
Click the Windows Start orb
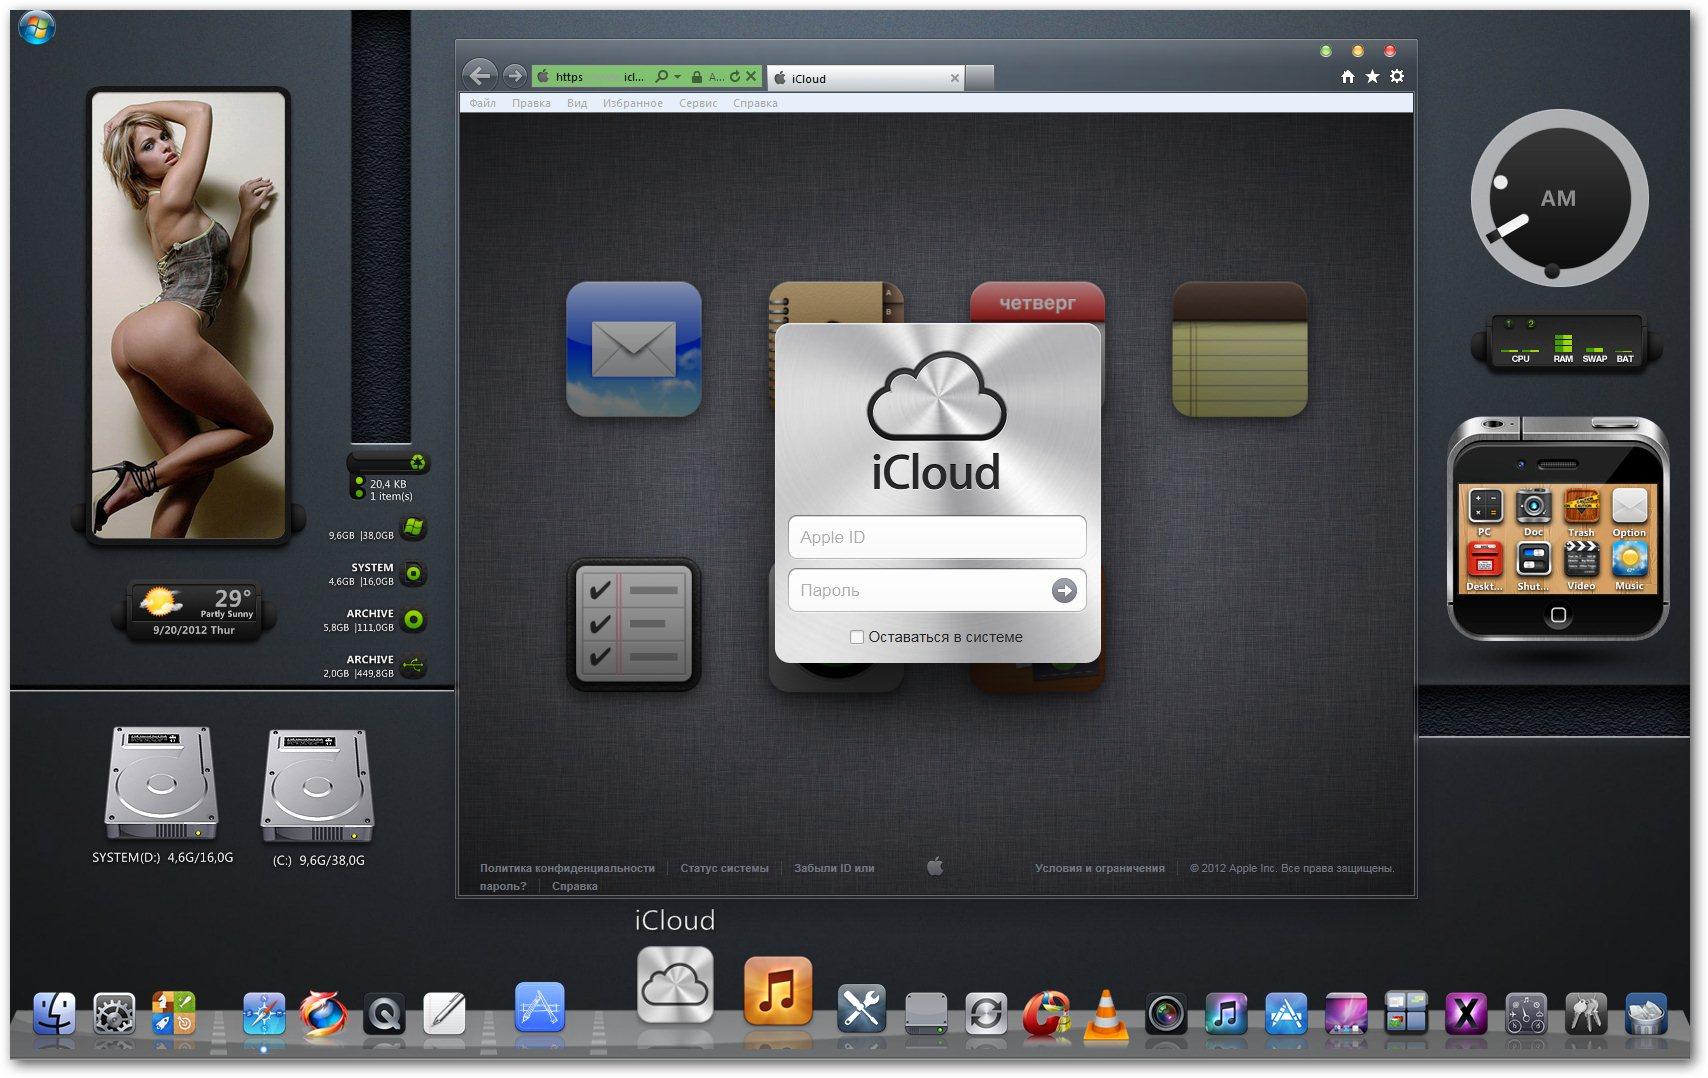(x=36, y=27)
